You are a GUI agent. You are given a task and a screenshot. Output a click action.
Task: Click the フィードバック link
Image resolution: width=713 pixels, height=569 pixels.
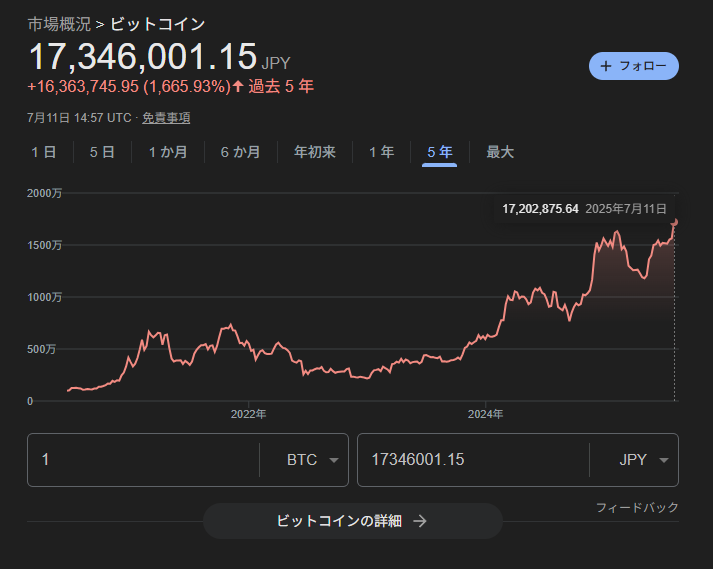tap(637, 508)
